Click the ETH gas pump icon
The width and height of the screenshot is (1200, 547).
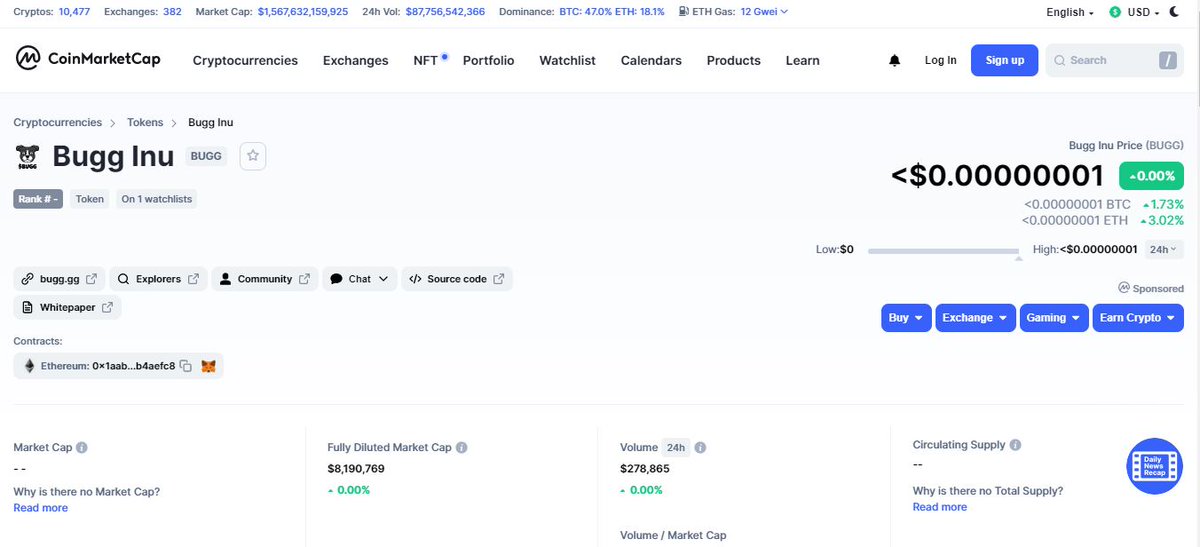683,12
